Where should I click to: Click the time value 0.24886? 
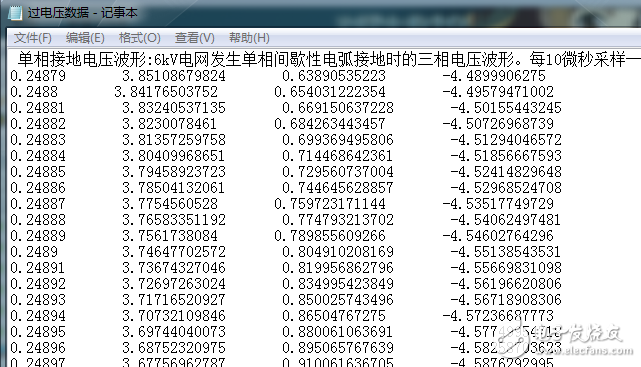[38, 188]
